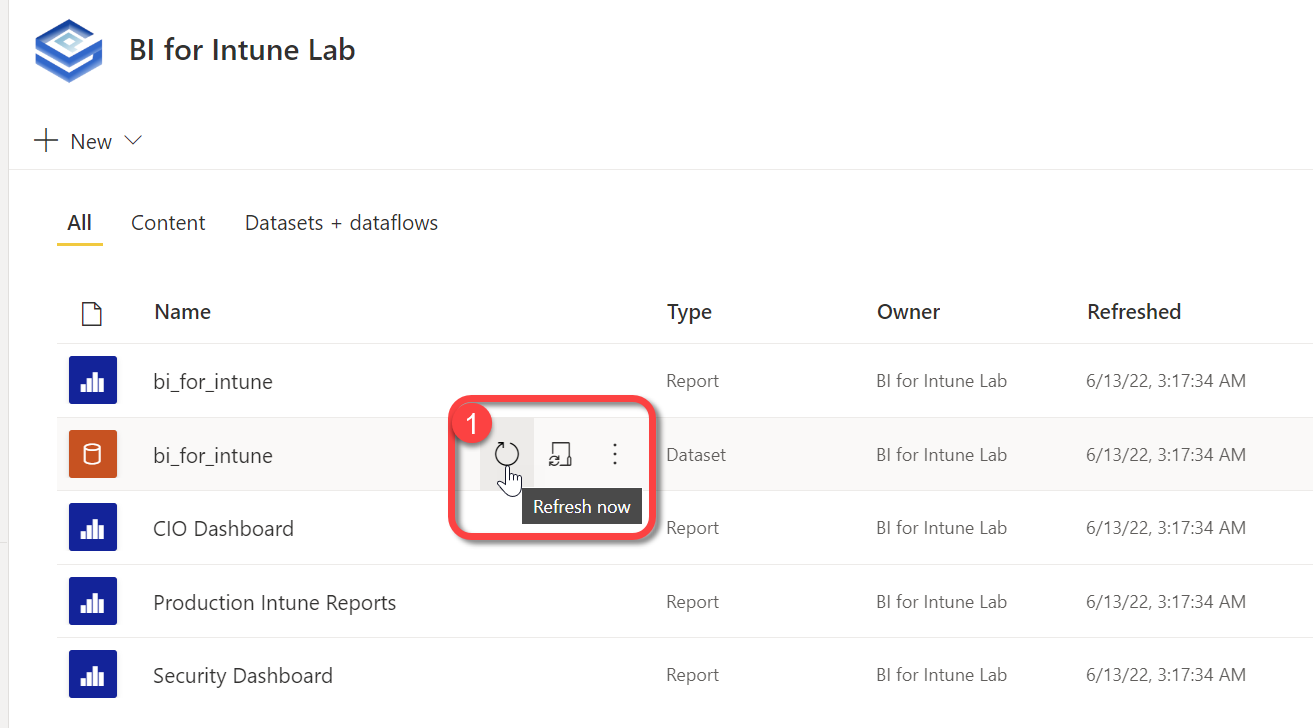This screenshot has width=1313, height=728.
Task: Open the bi_for_intune report
Action: tap(213, 381)
